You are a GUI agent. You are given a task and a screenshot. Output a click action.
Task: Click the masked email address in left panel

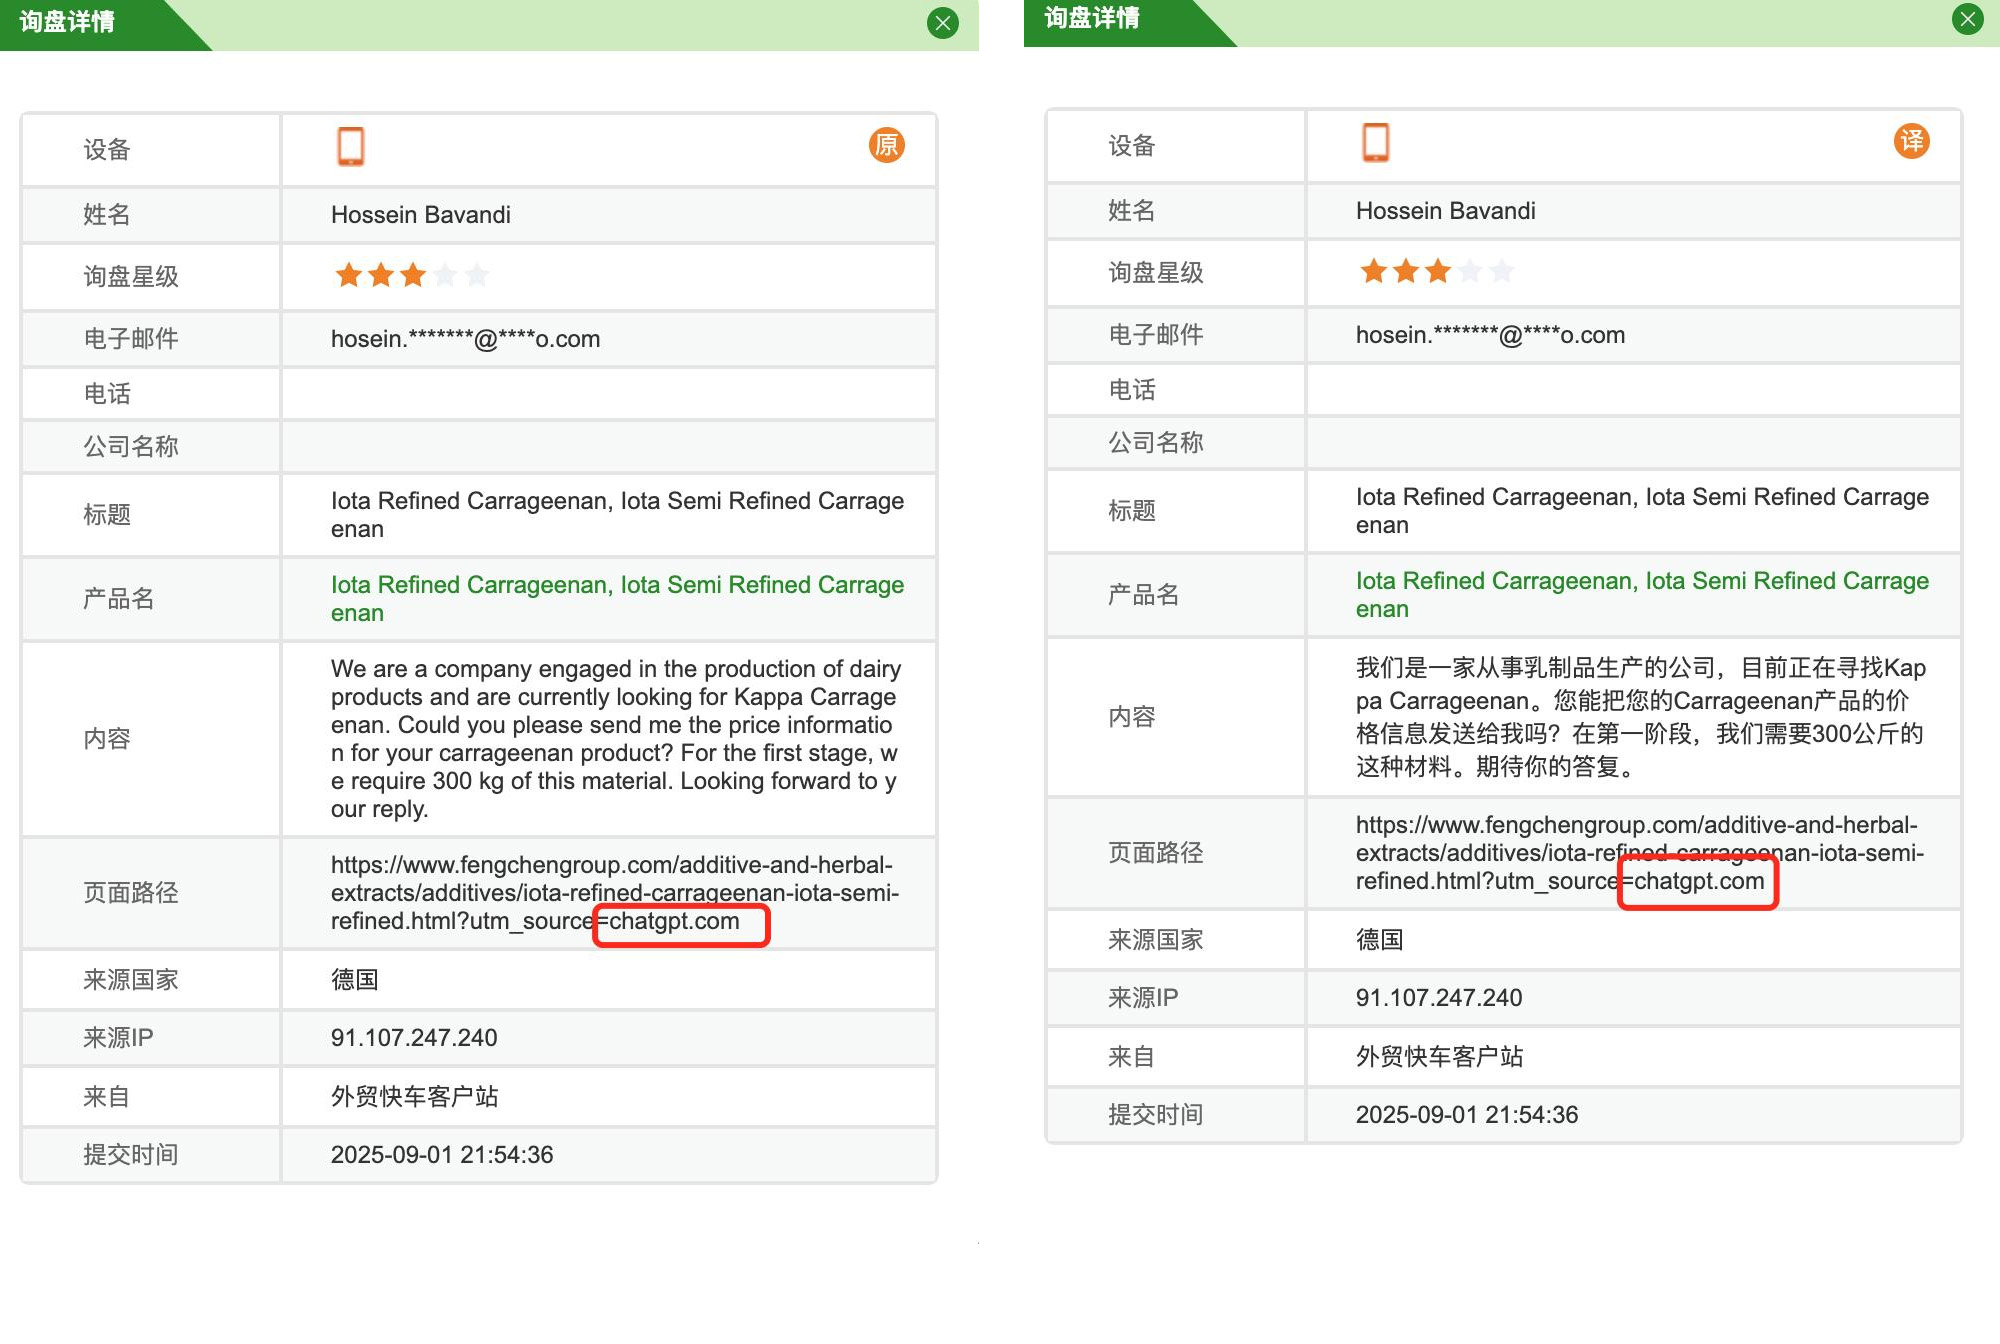pyautogui.click(x=465, y=339)
